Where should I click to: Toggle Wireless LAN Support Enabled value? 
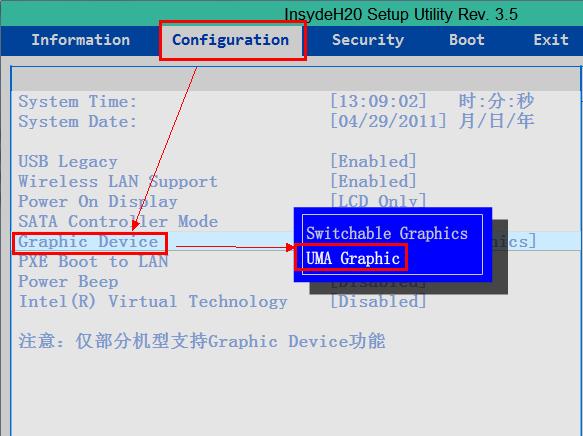click(373, 182)
